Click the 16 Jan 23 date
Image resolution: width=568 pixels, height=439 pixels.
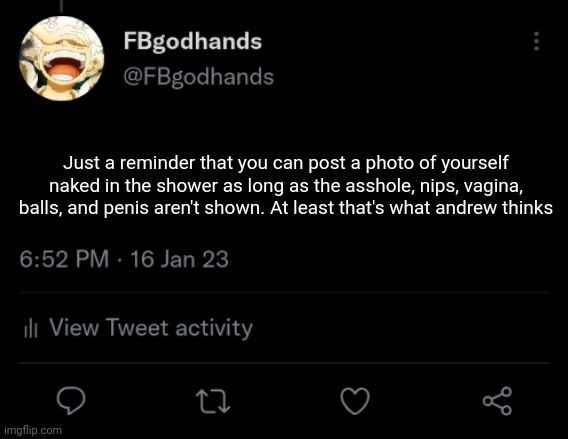[179, 259]
